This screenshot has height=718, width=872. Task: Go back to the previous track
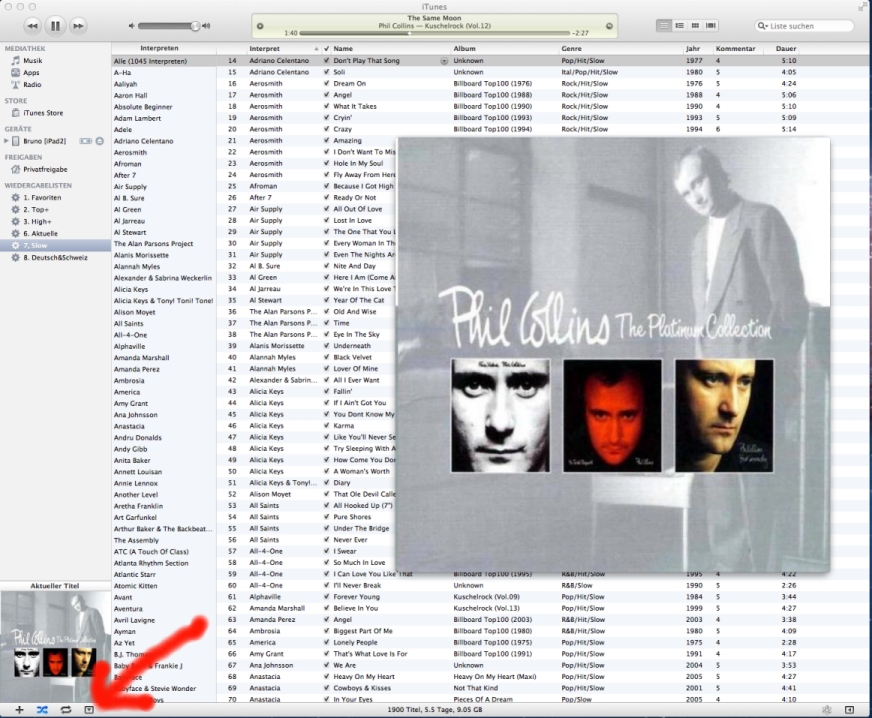[x=32, y=24]
